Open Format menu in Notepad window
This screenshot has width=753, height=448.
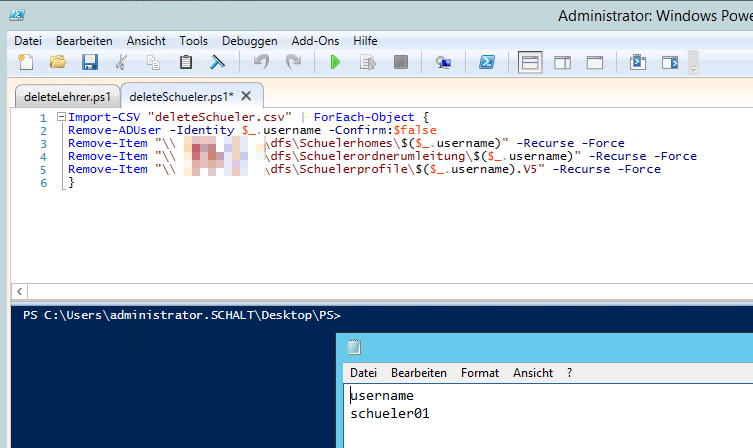tap(479, 373)
